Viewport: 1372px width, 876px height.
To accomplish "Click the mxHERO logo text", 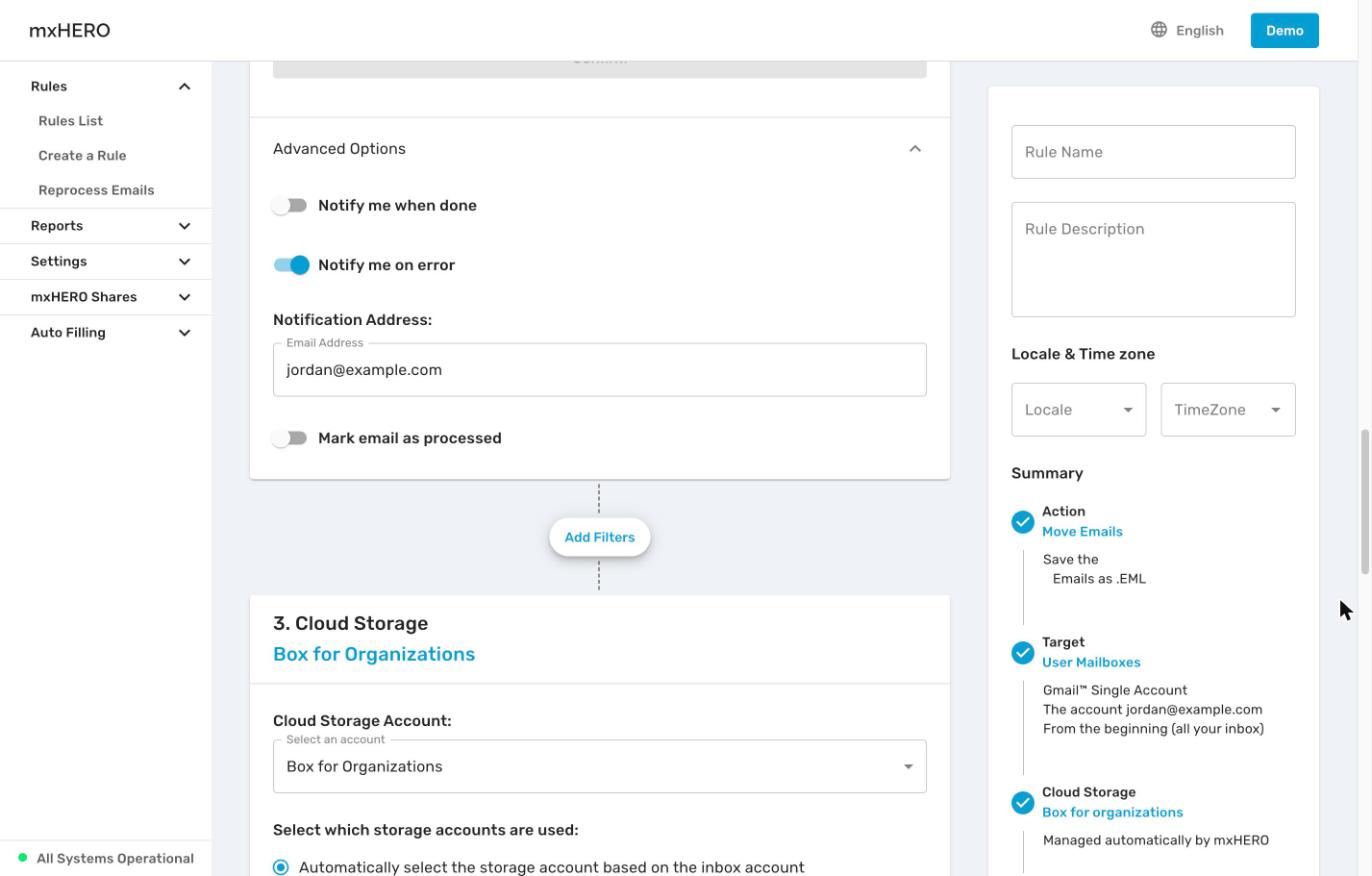I will pos(70,30).
